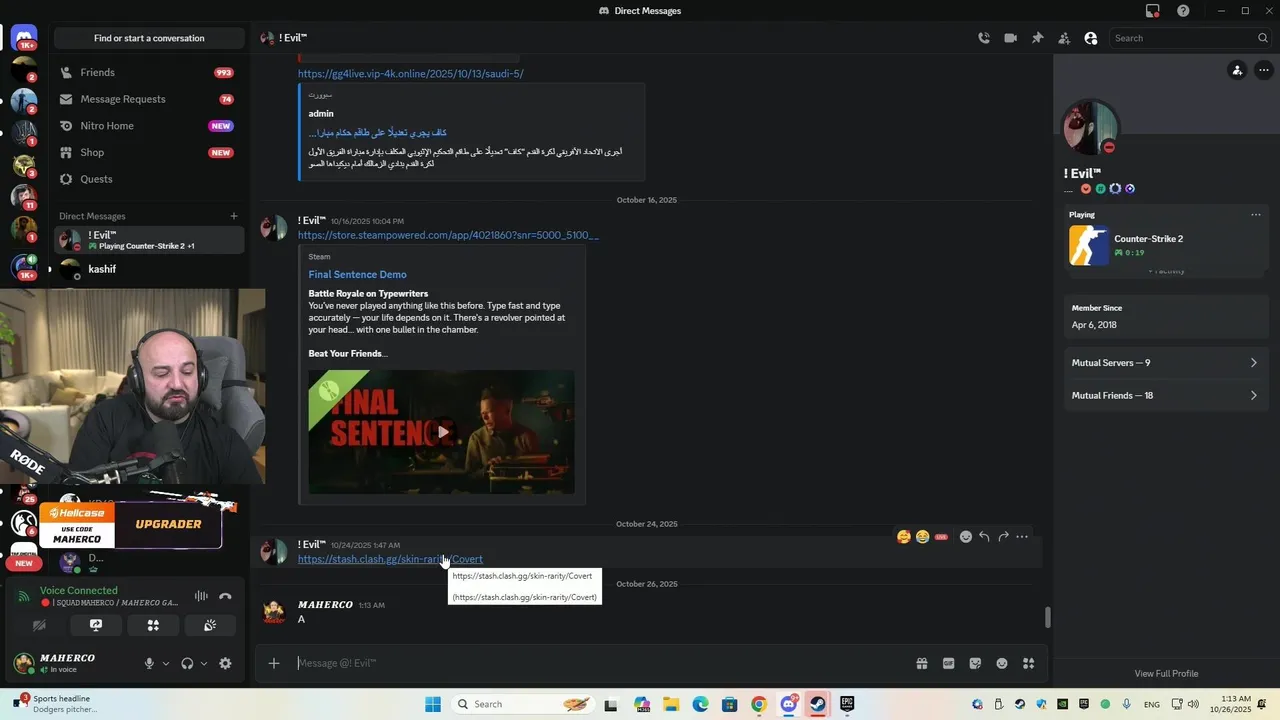Open the gift Nitro icon
The width and height of the screenshot is (1280, 720).
pos(922,663)
